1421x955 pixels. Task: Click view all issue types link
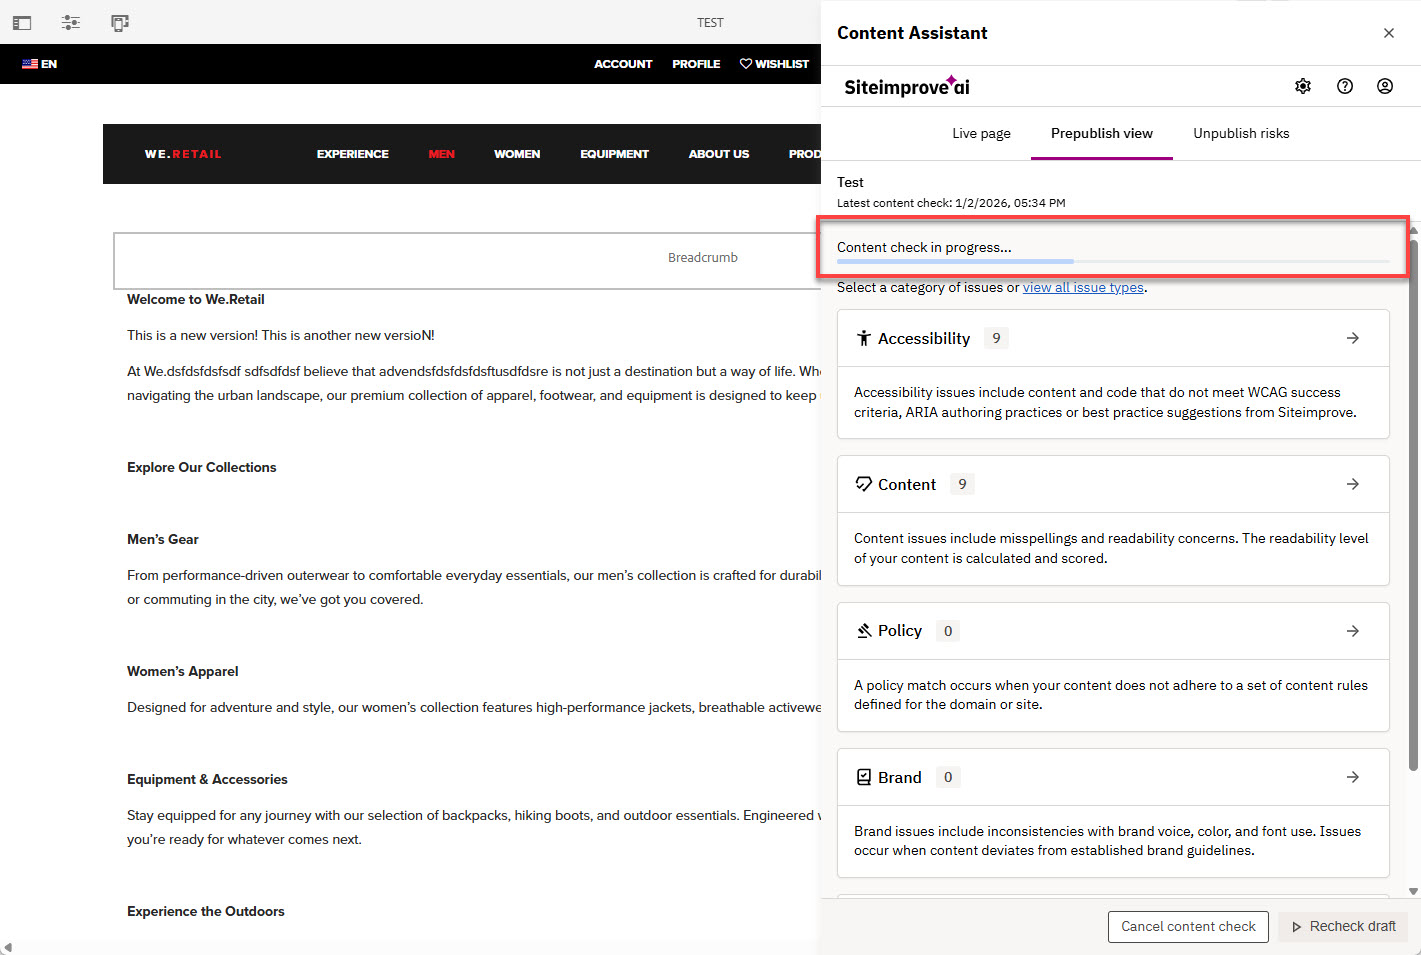1083,287
